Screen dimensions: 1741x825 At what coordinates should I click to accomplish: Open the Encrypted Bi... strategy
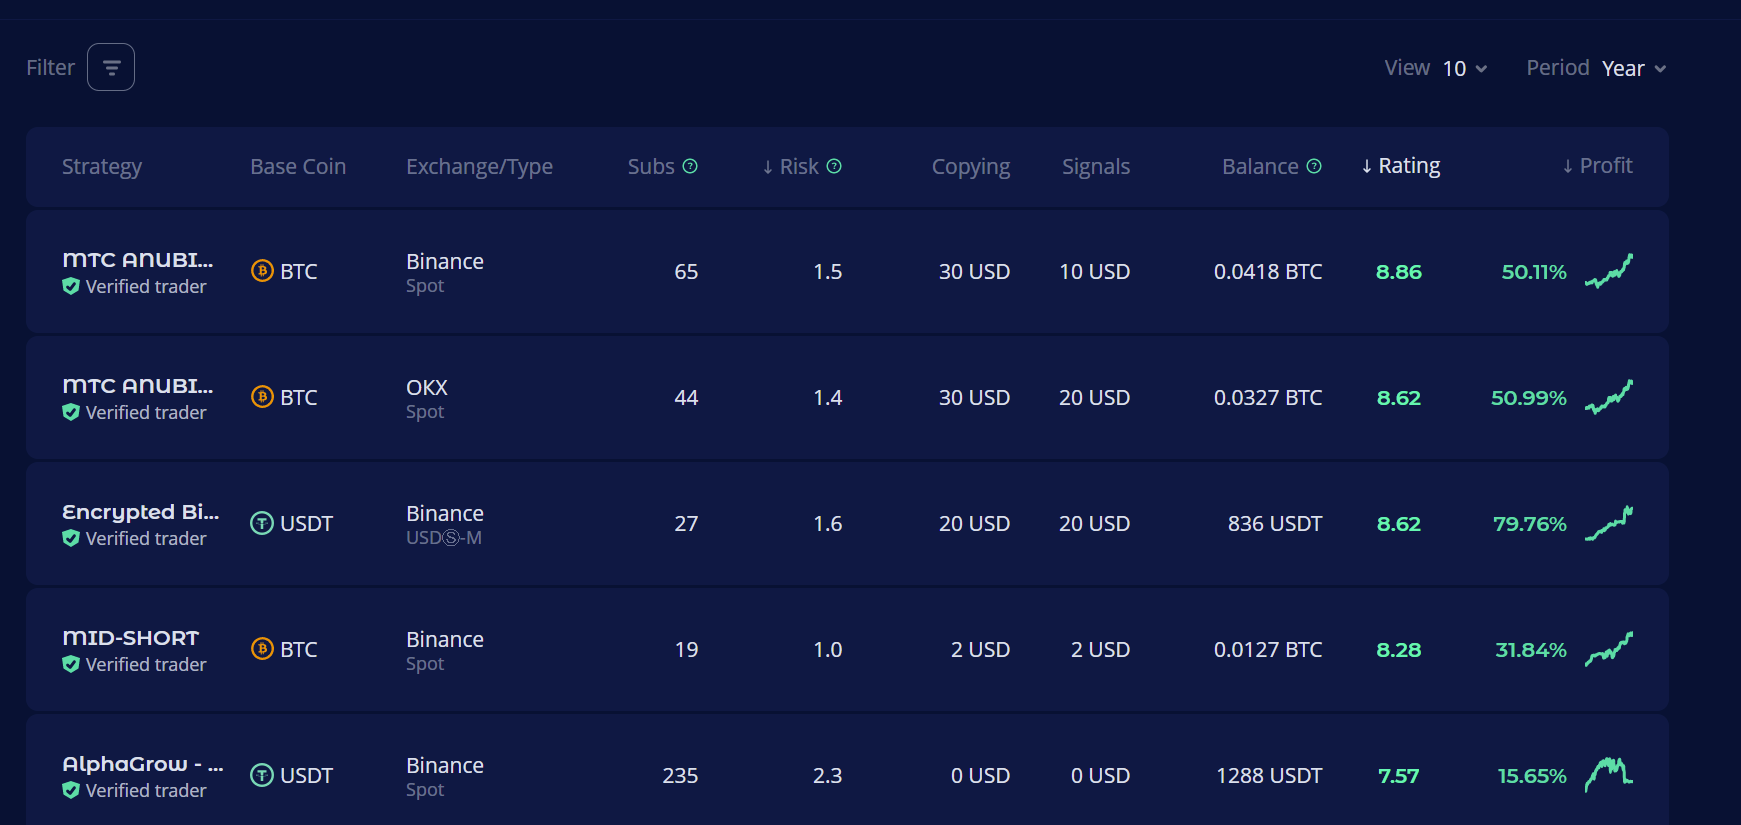(140, 512)
